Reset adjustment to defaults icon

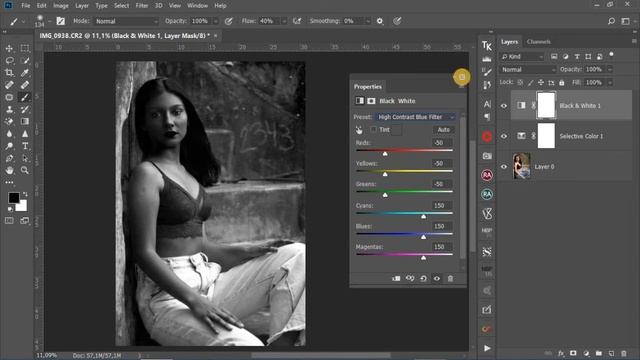click(423, 278)
